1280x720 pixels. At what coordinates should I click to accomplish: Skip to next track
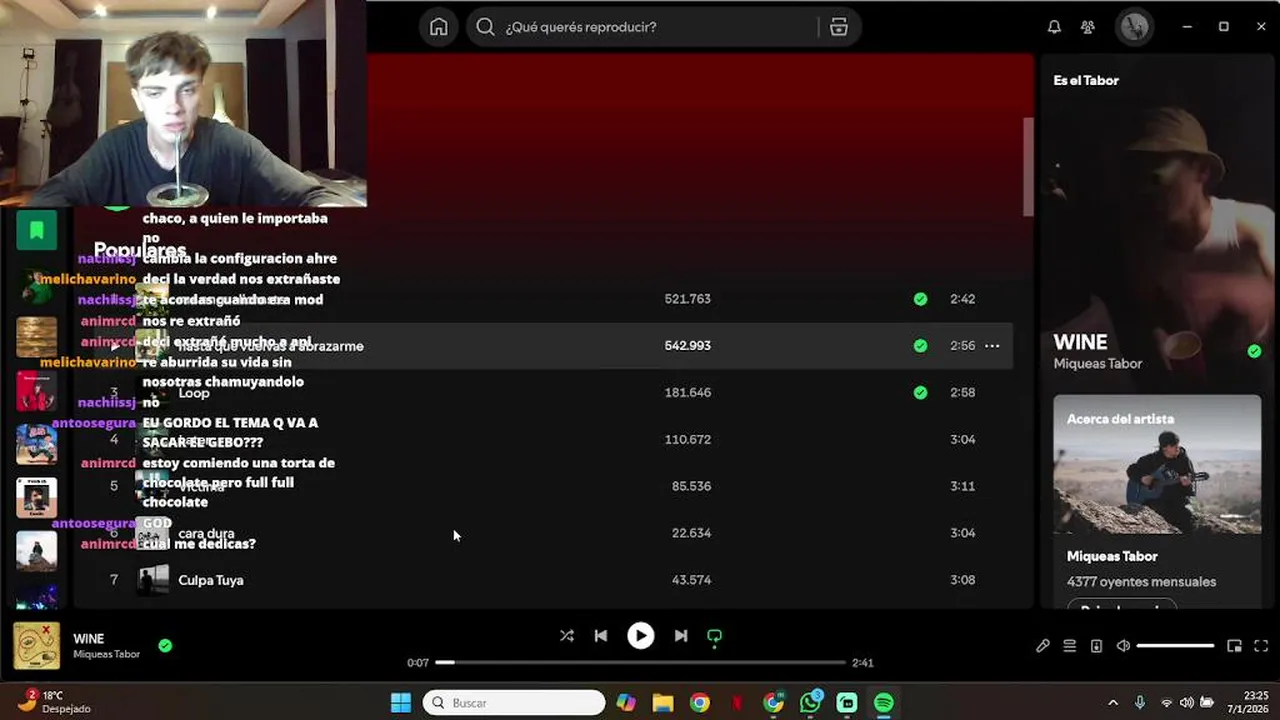681,636
